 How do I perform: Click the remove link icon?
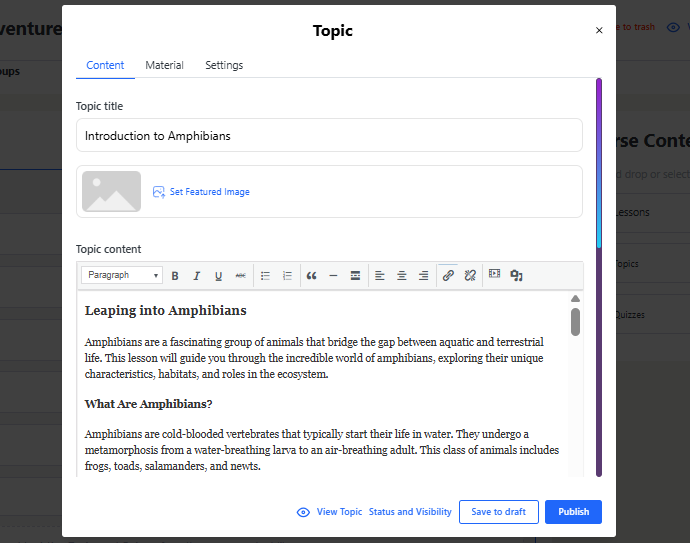pyautogui.click(x=470, y=275)
